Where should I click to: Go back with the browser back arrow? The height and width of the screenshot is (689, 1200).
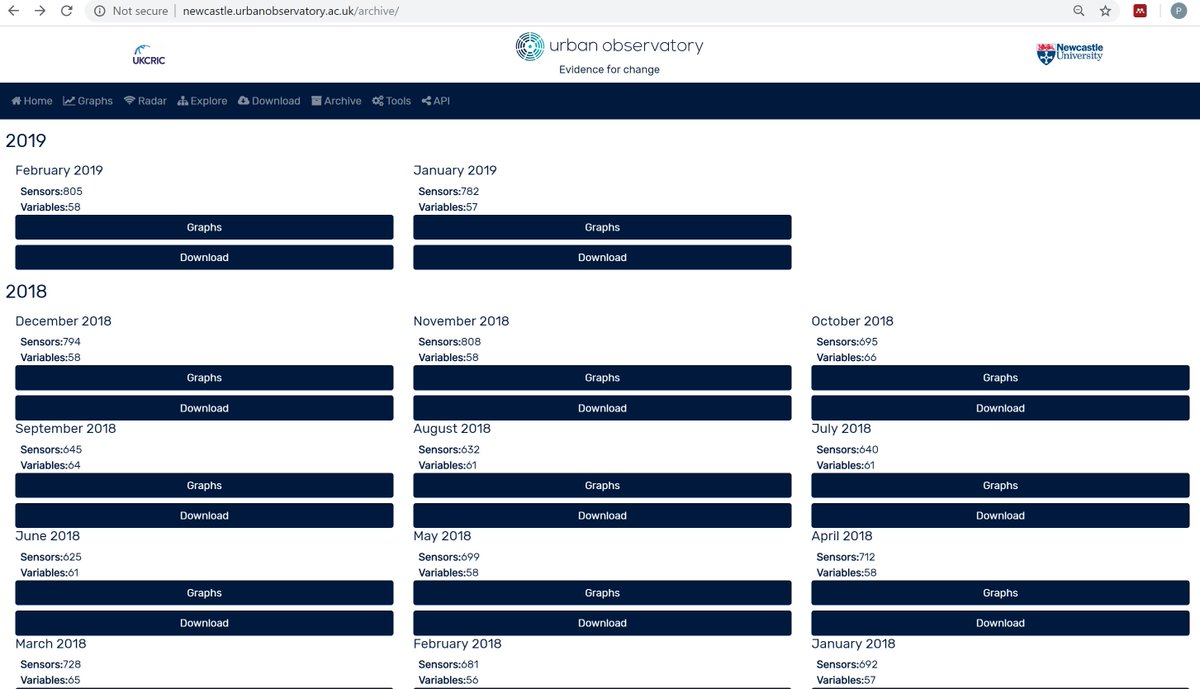[x=14, y=11]
